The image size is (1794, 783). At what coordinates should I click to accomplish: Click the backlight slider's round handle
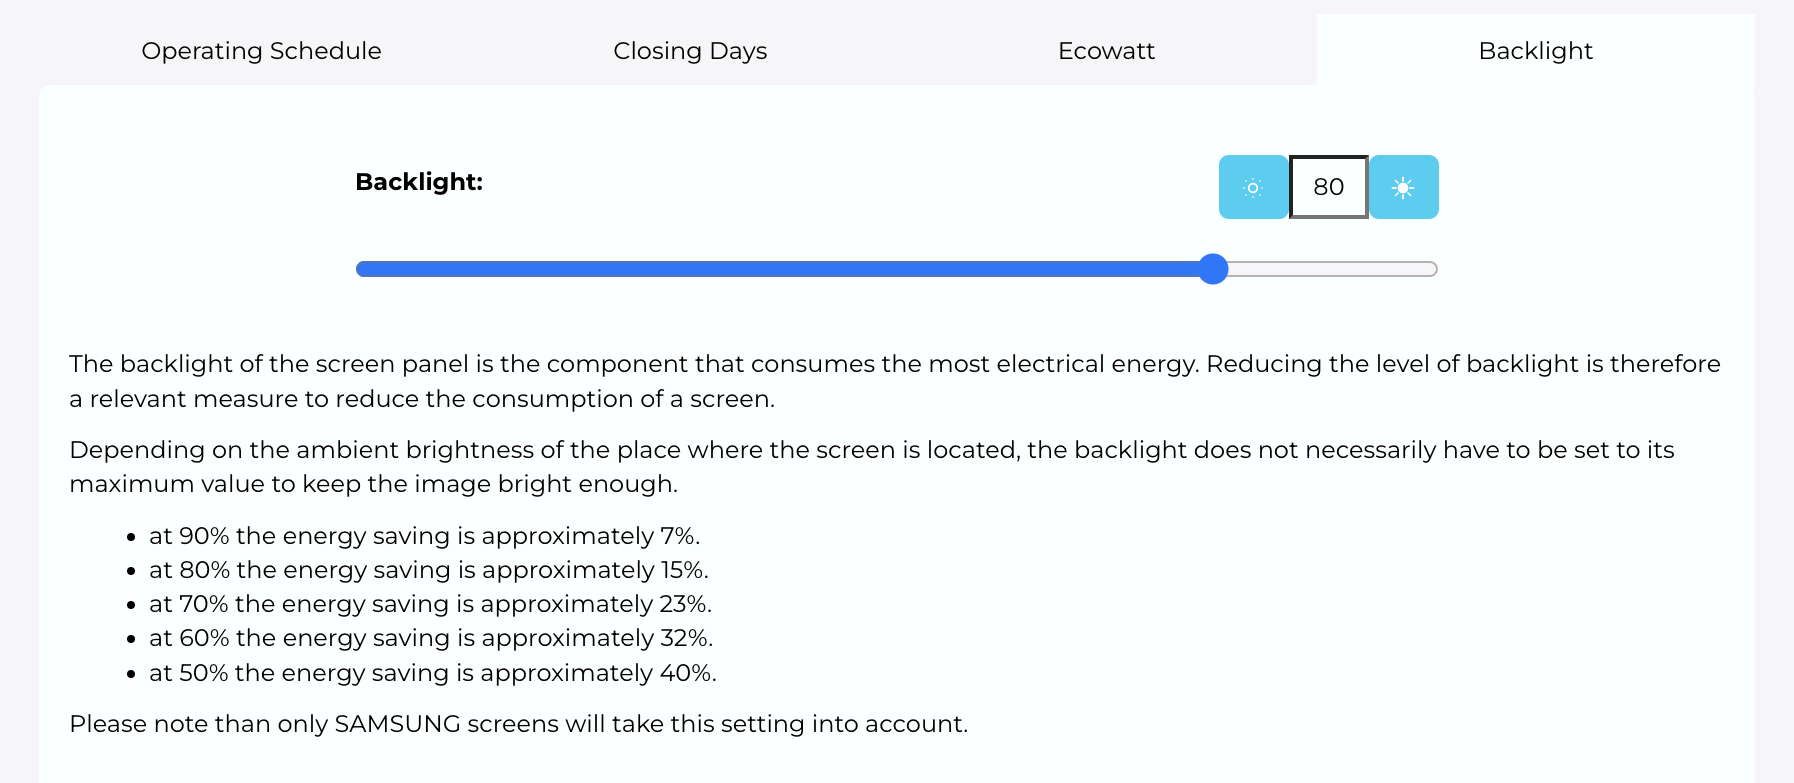pyautogui.click(x=1213, y=269)
